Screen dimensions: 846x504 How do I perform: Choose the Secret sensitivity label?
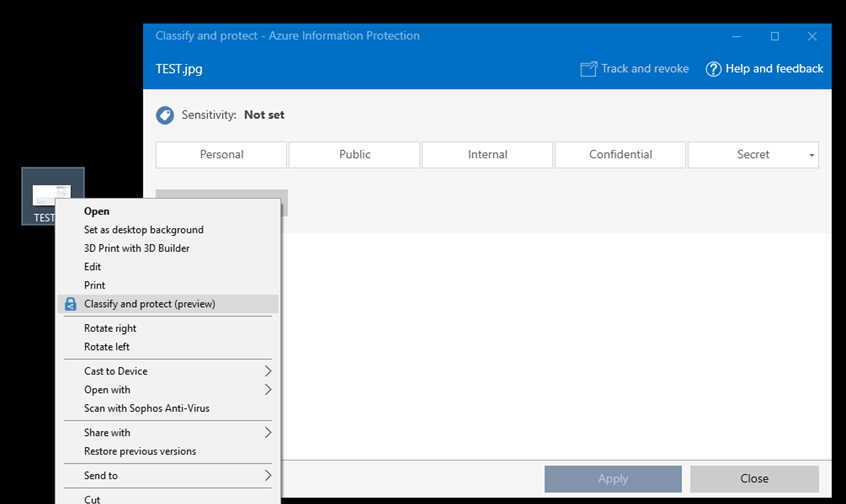pos(753,154)
